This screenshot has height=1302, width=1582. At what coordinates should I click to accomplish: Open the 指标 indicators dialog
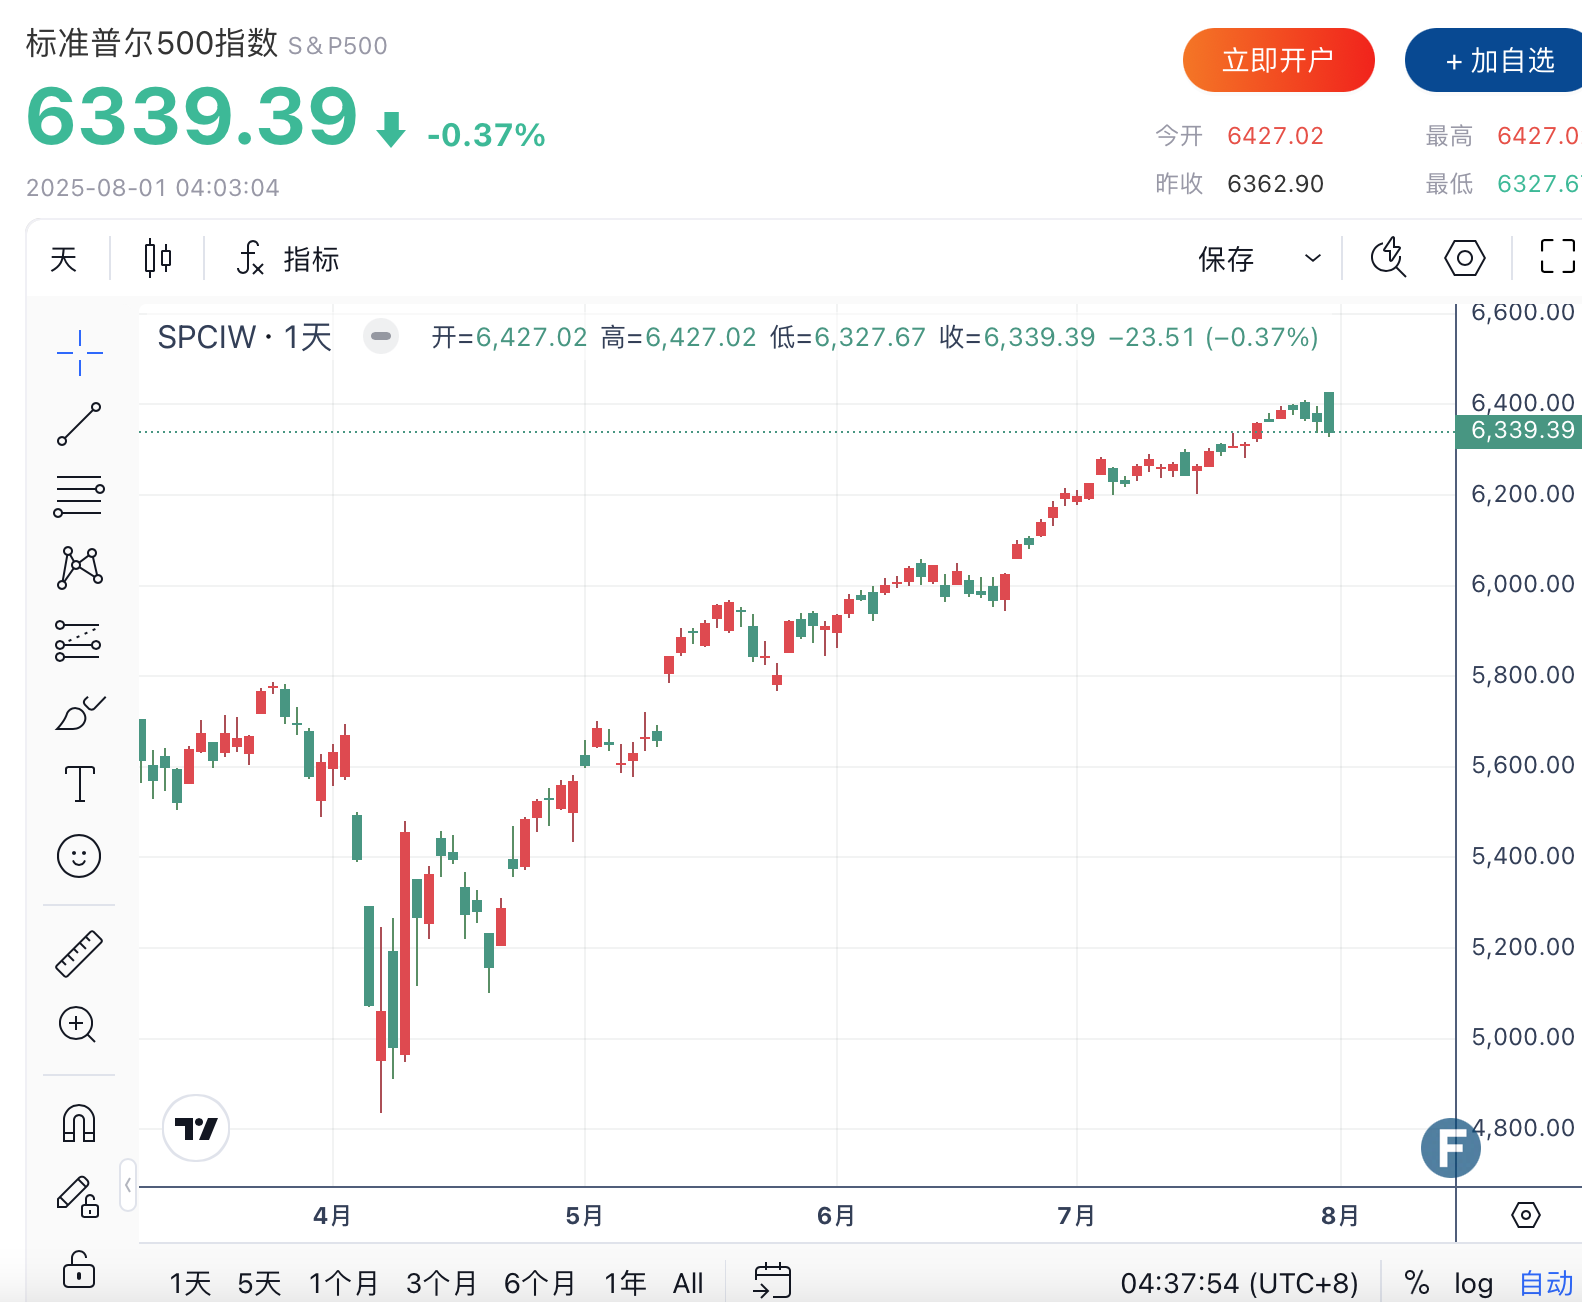click(x=289, y=259)
